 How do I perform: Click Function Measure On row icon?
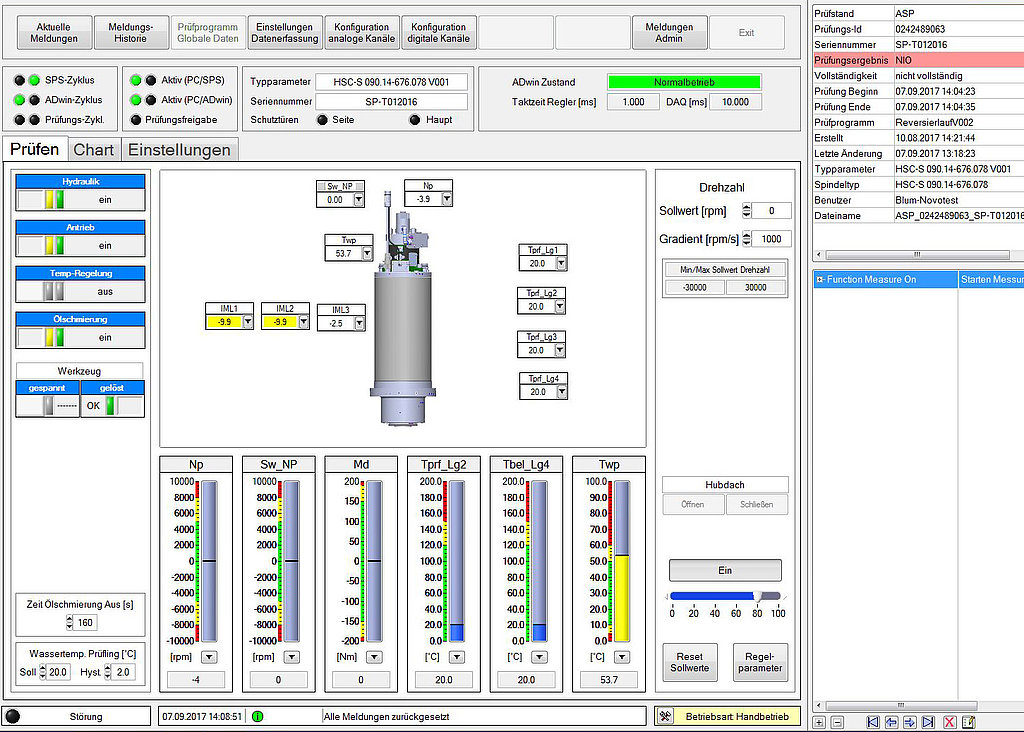click(x=820, y=279)
